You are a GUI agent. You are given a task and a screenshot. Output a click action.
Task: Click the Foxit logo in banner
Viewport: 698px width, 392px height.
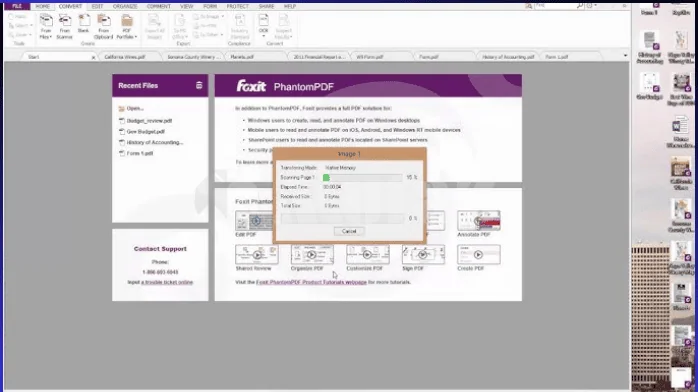tap(251, 85)
